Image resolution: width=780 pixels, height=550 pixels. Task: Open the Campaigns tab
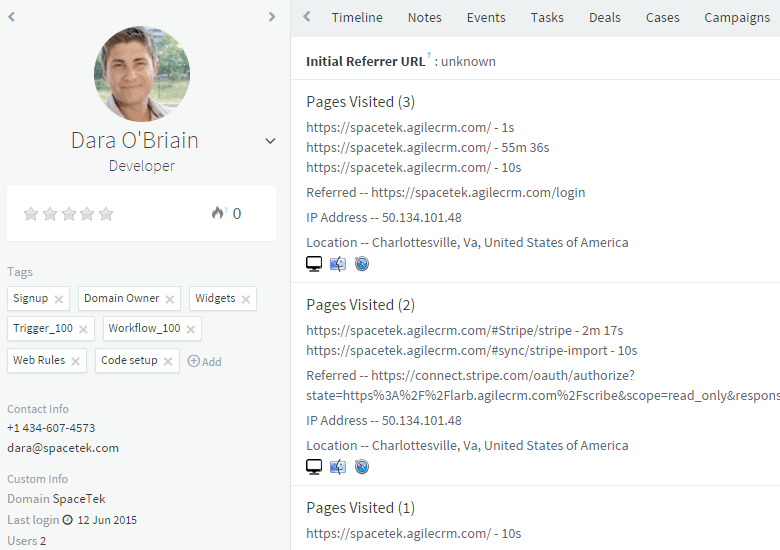coord(737,17)
